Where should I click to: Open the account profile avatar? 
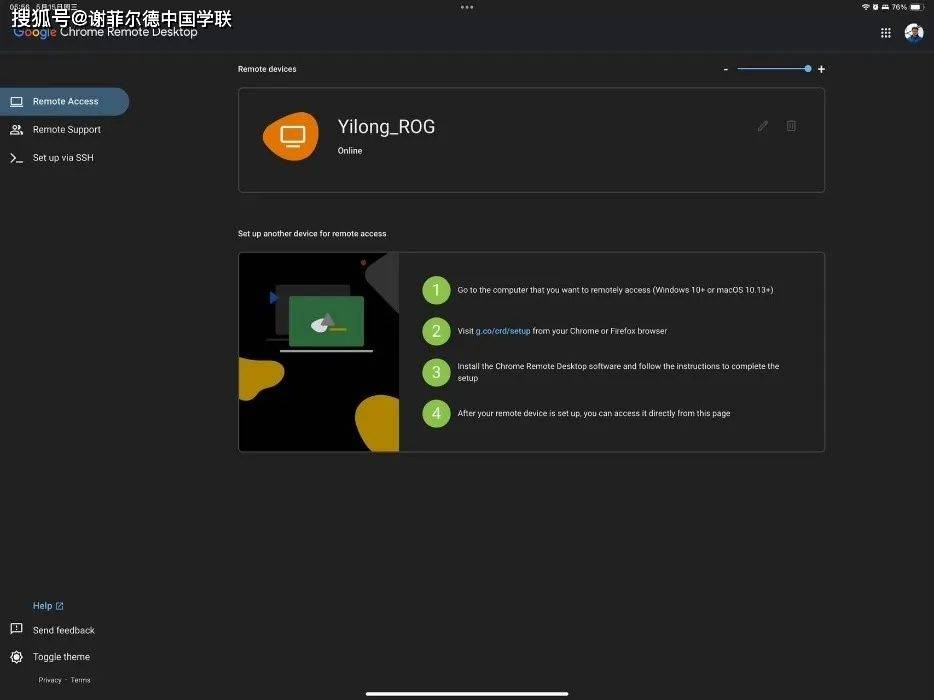point(914,33)
